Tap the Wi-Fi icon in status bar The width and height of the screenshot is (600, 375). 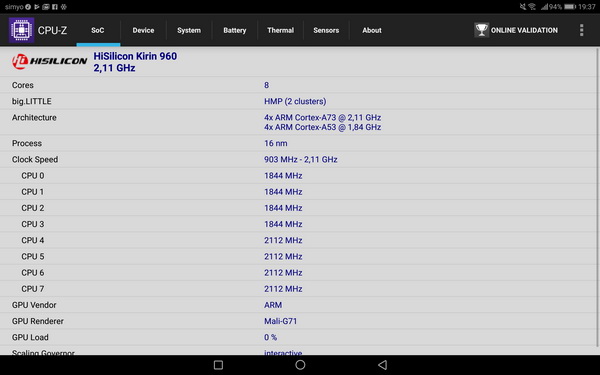tap(532, 7)
